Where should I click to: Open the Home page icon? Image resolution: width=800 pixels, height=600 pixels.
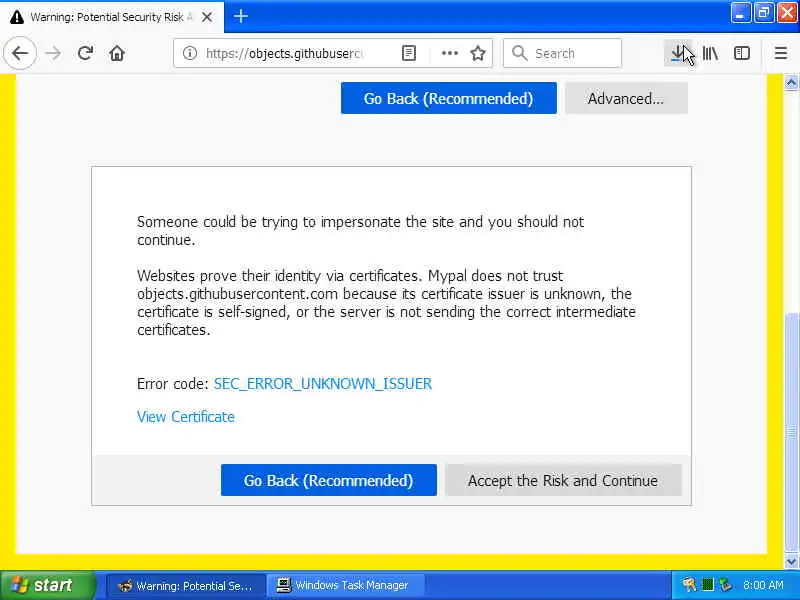click(117, 53)
